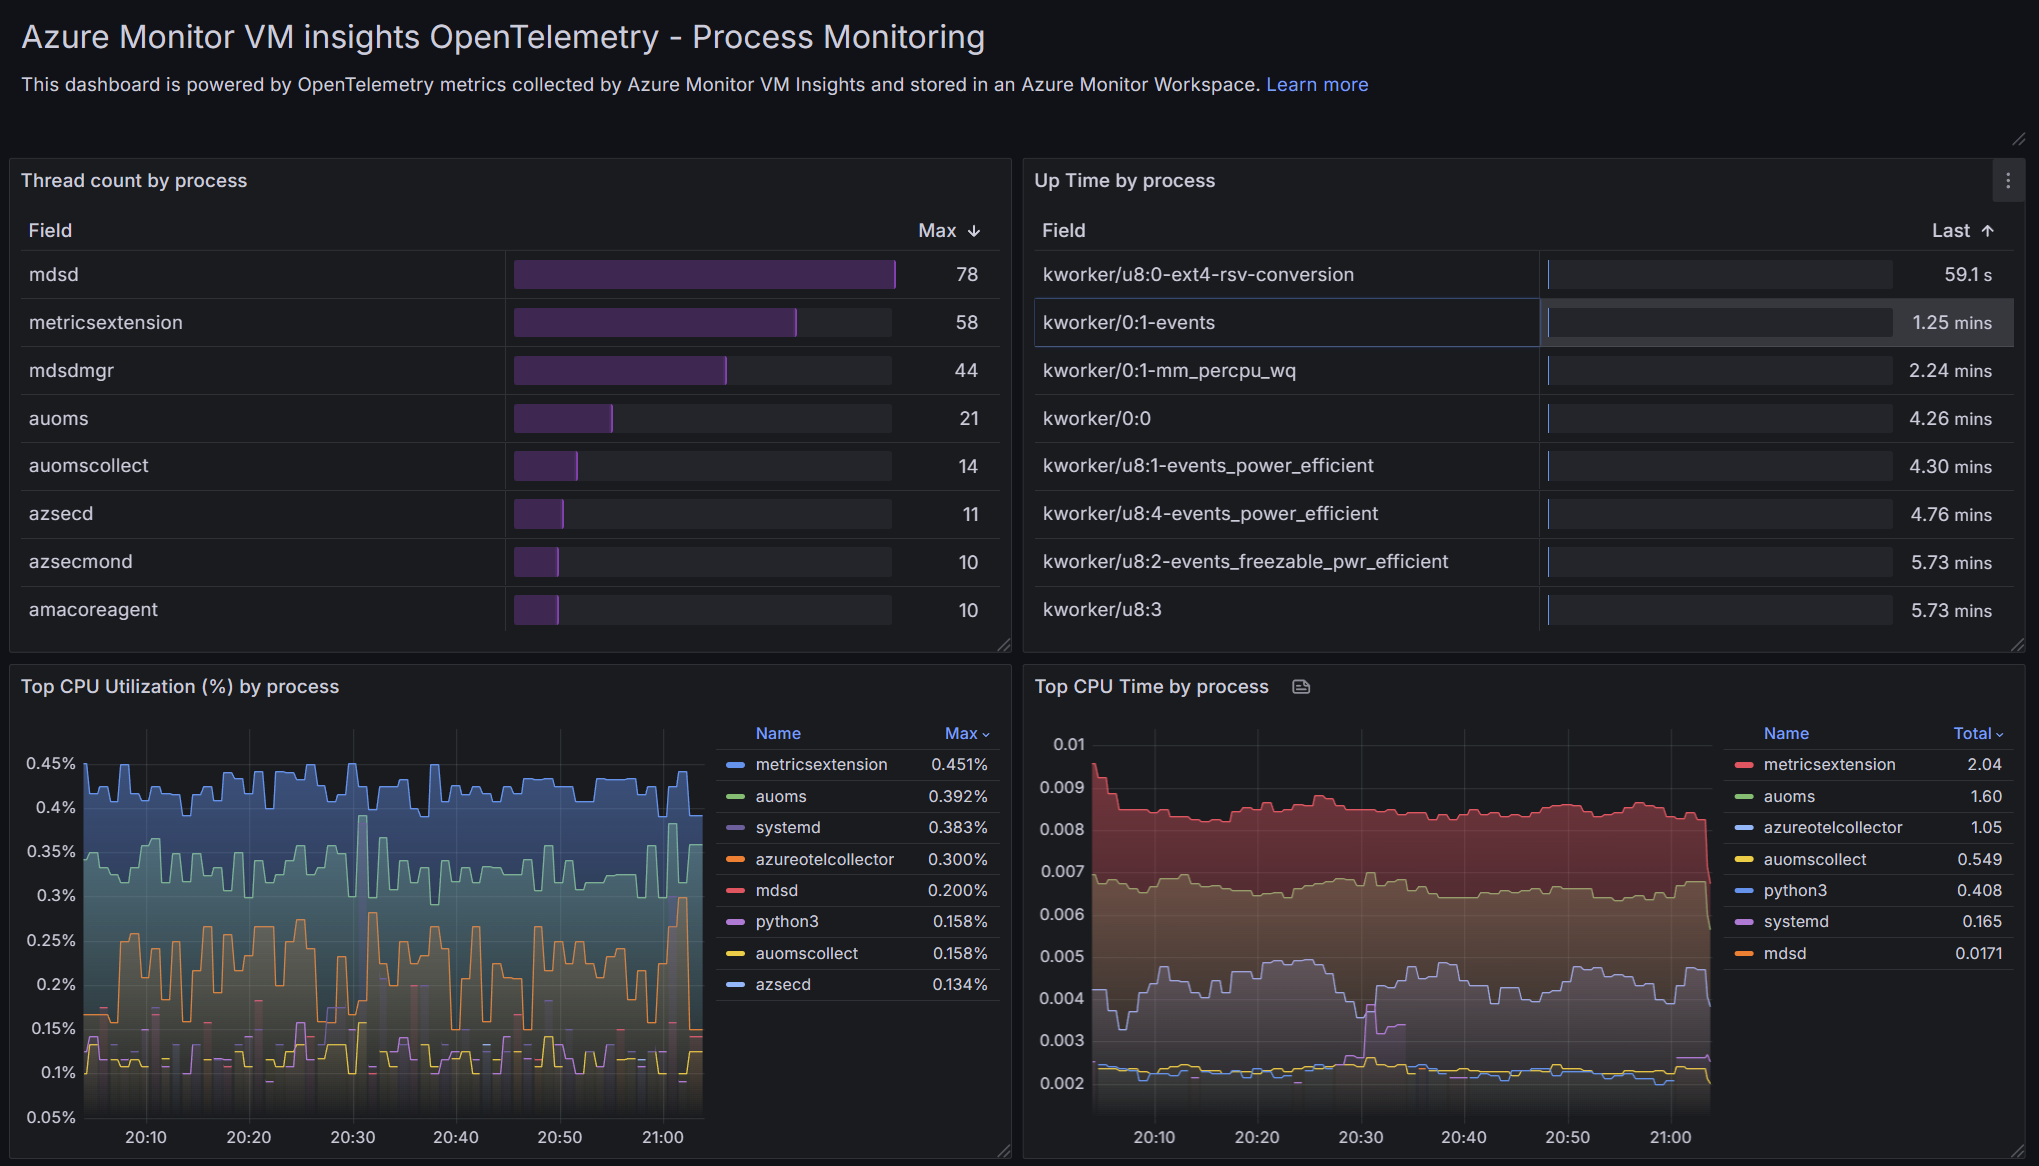This screenshot has width=2039, height=1166.
Task: Toggle metricsextension series in CPU Utilization legend
Action: (x=821, y=765)
